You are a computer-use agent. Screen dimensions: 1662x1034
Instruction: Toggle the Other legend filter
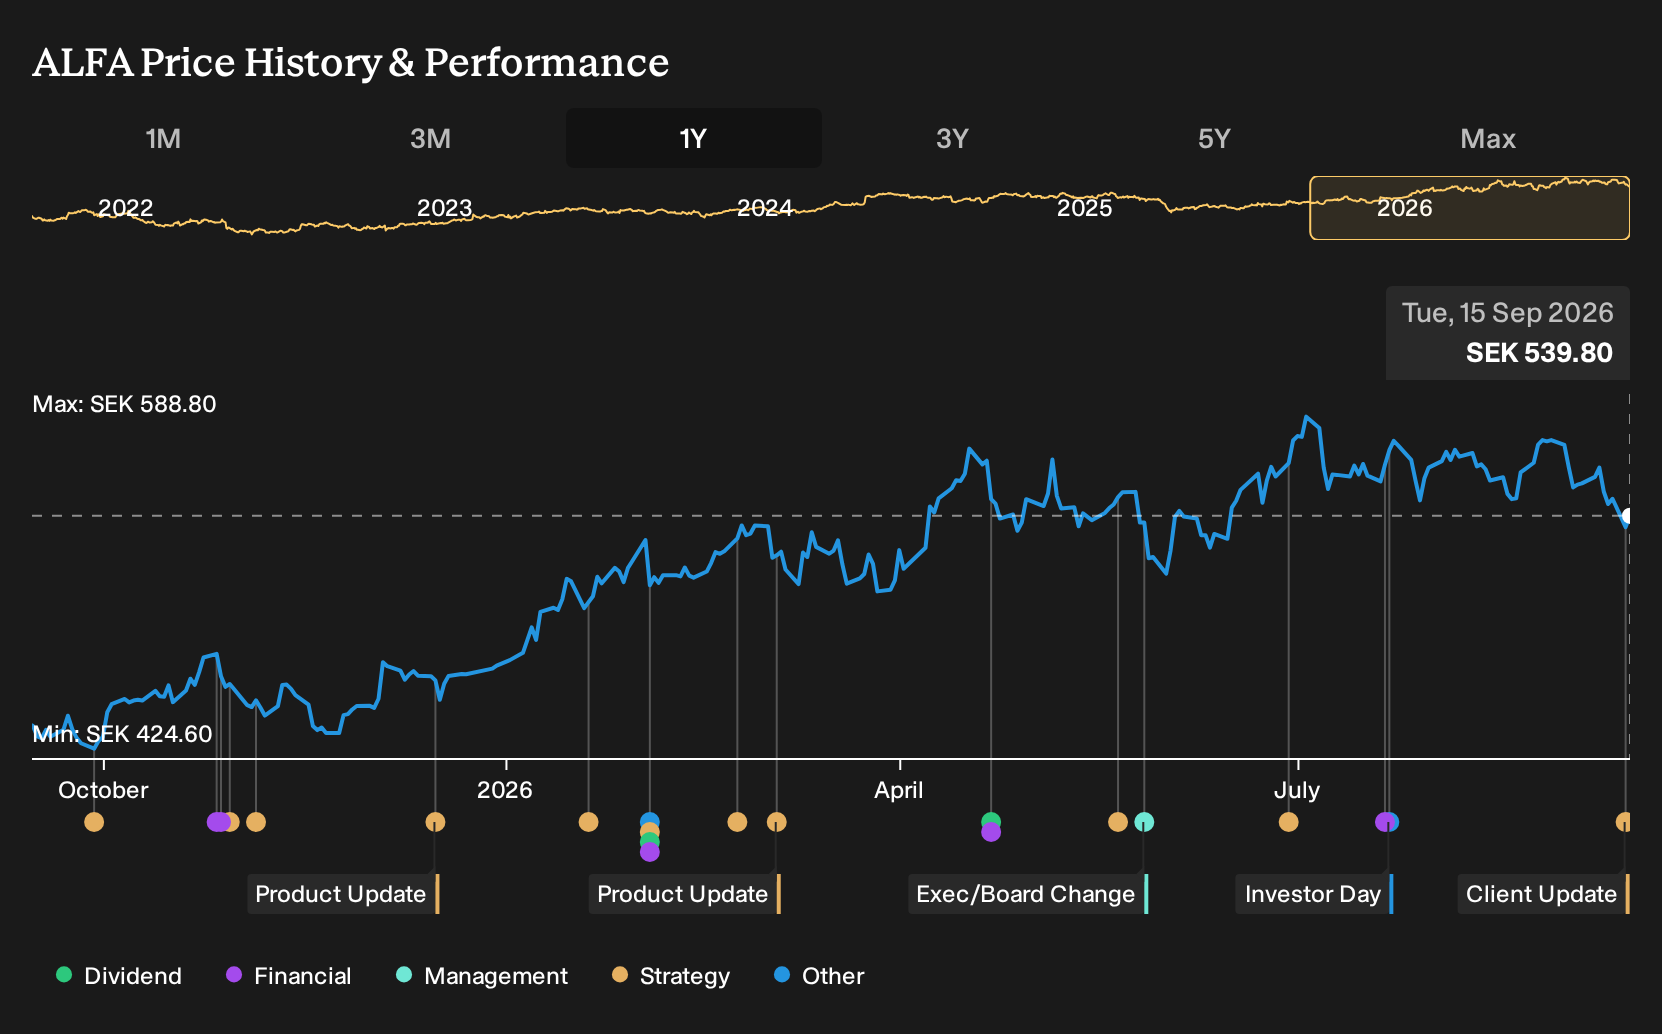click(x=819, y=976)
